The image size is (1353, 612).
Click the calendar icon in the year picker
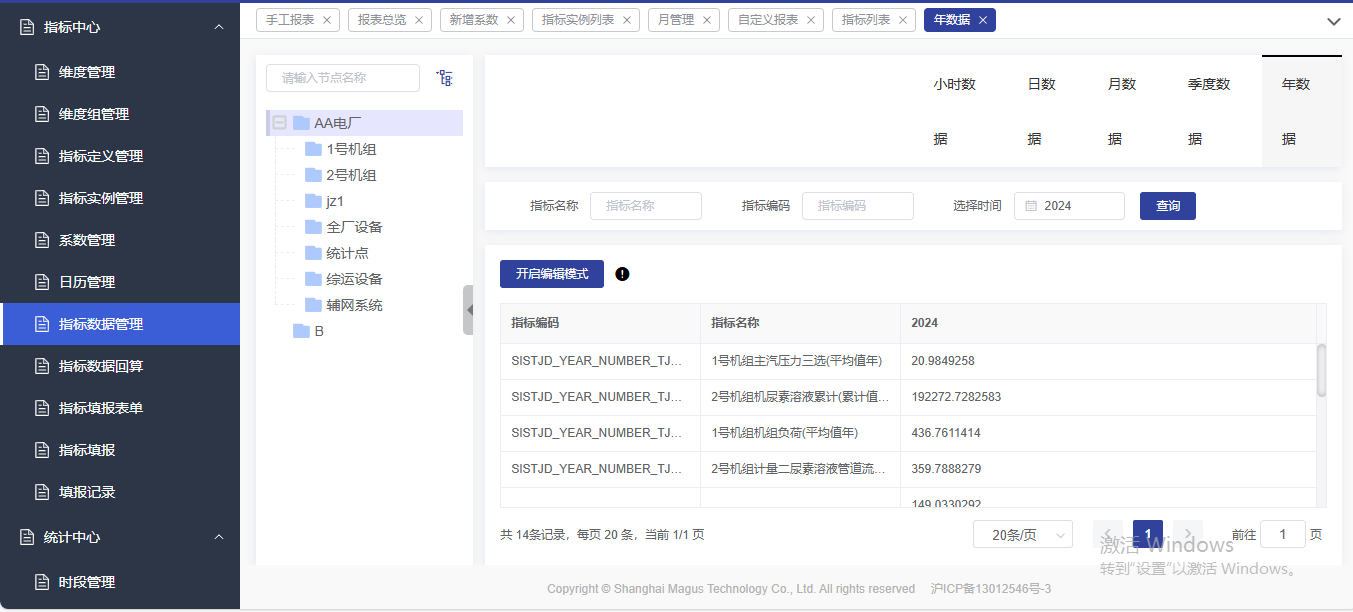click(x=1031, y=206)
